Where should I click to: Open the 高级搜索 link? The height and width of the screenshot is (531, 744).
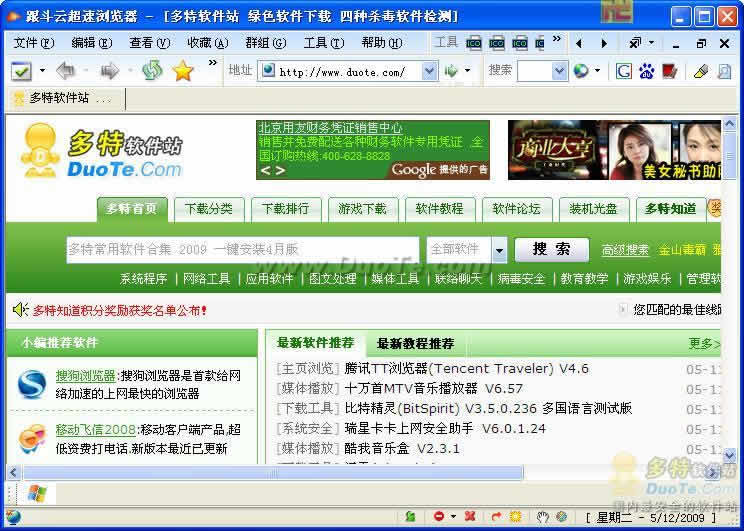625,250
